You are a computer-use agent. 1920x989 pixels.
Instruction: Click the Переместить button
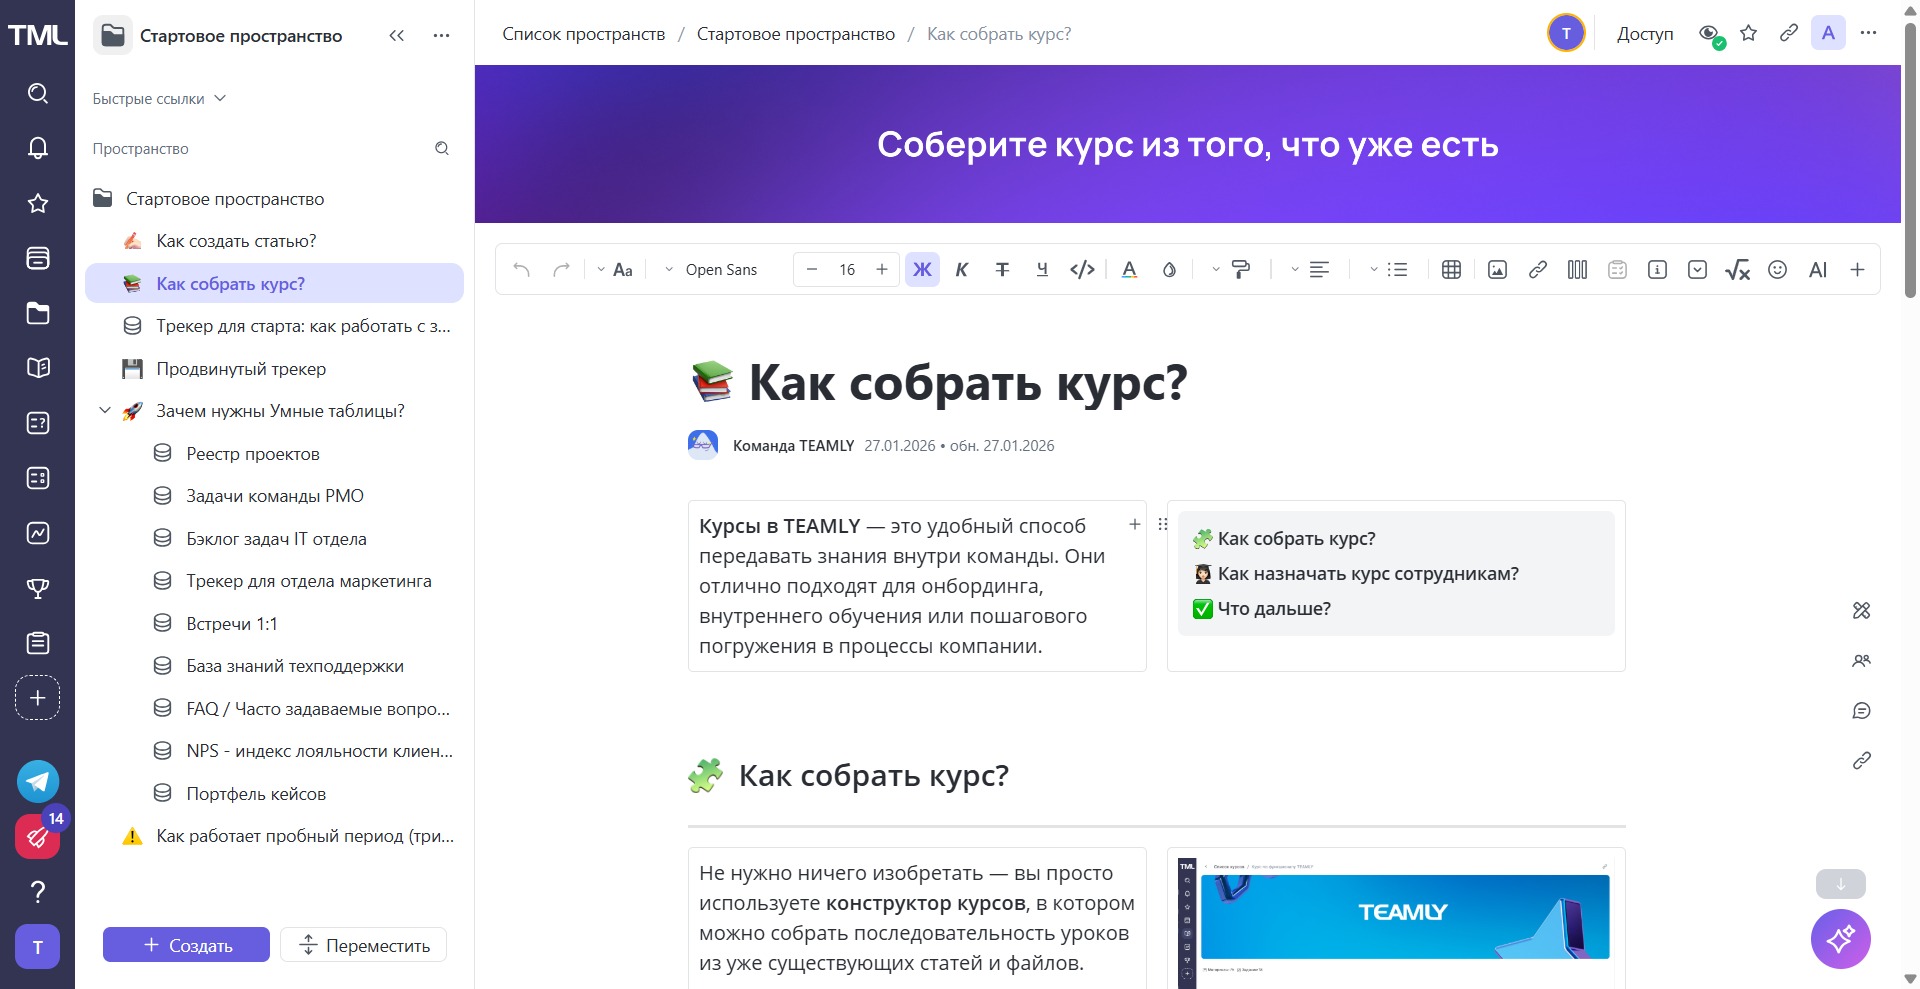click(x=363, y=945)
